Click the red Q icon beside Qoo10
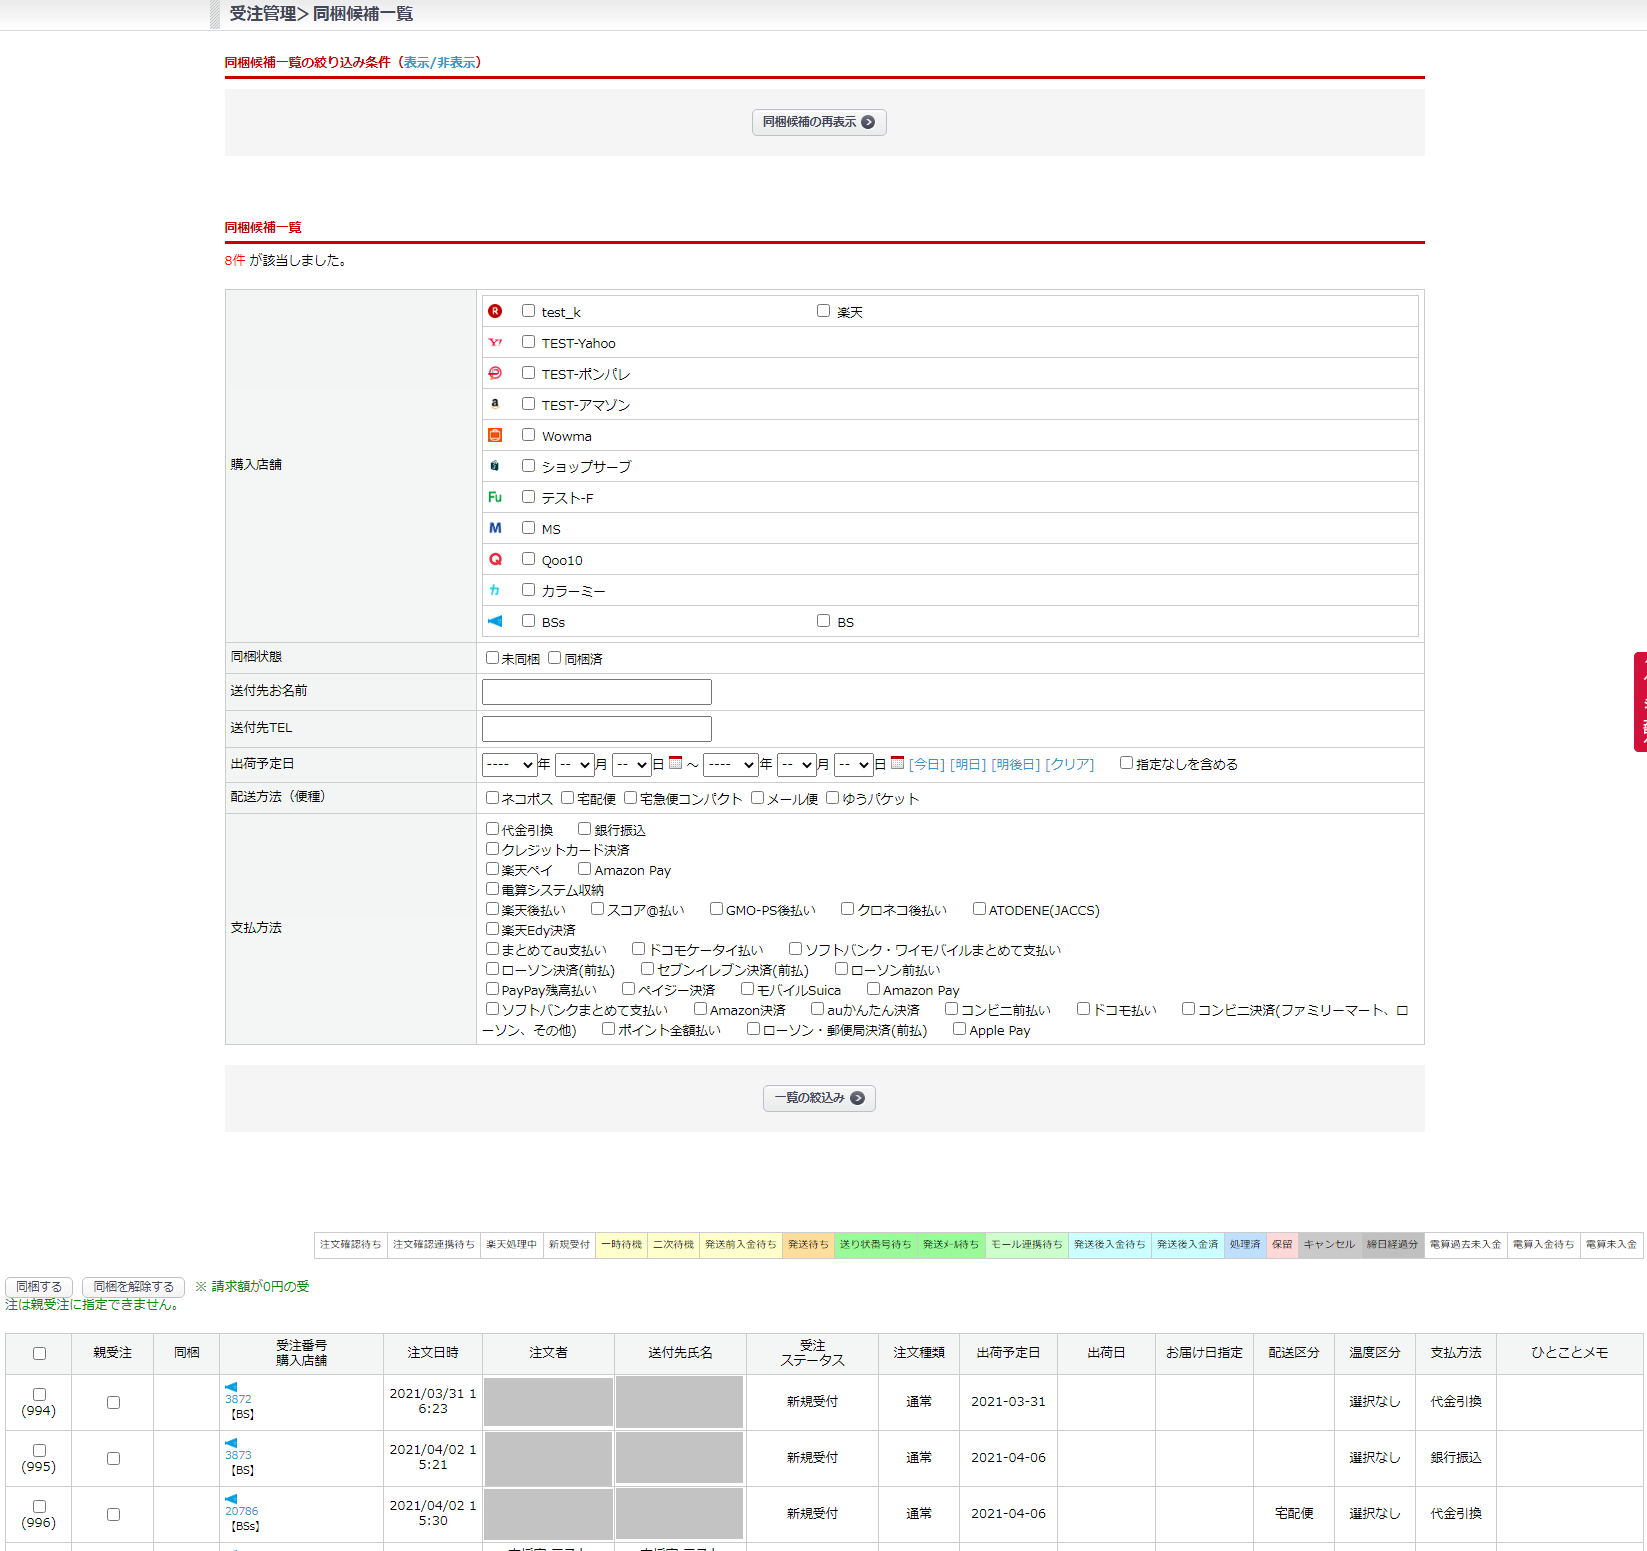This screenshot has height=1551, width=1647. (495, 559)
